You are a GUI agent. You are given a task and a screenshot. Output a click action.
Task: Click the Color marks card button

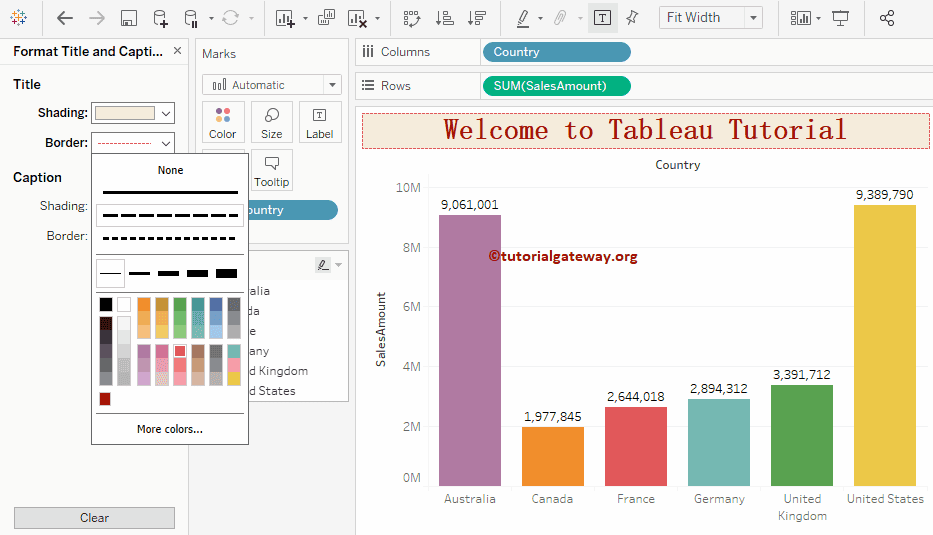222,122
